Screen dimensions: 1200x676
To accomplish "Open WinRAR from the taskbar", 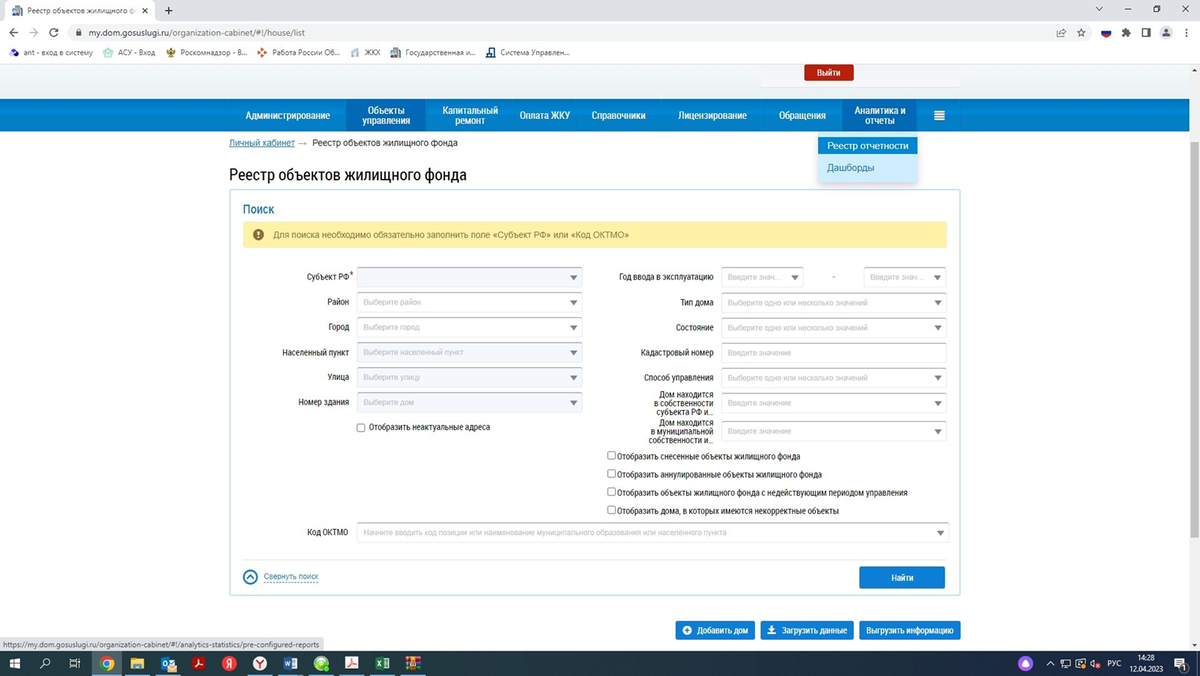I will [x=412, y=663].
